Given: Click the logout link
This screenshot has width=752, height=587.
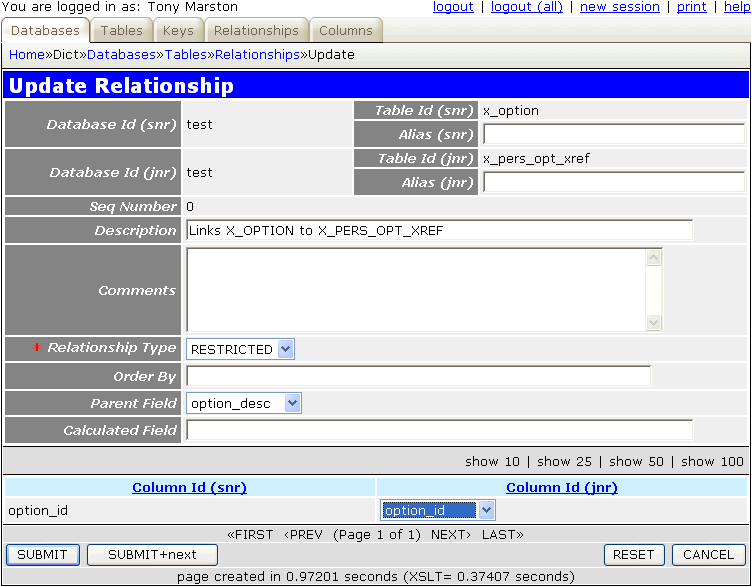Looking at the screenshot, I should click(x=453, y=7).
